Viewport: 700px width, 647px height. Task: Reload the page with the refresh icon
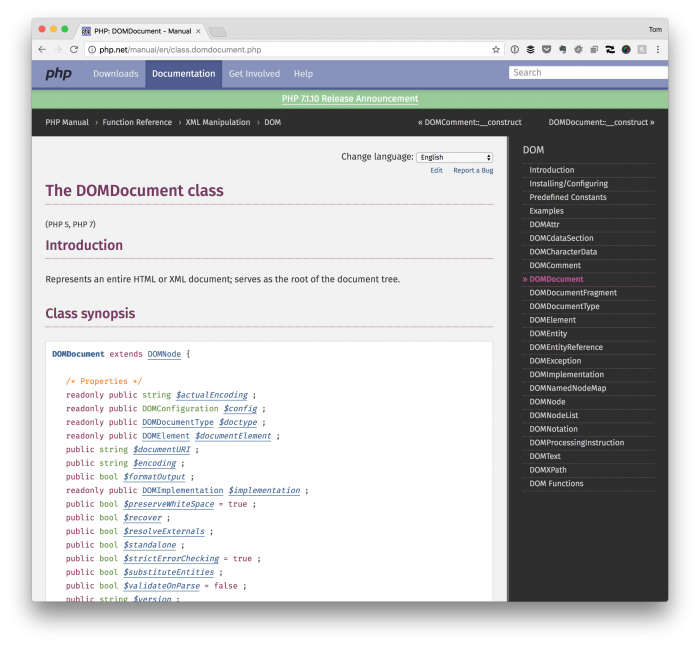click(x=74, y=50)
